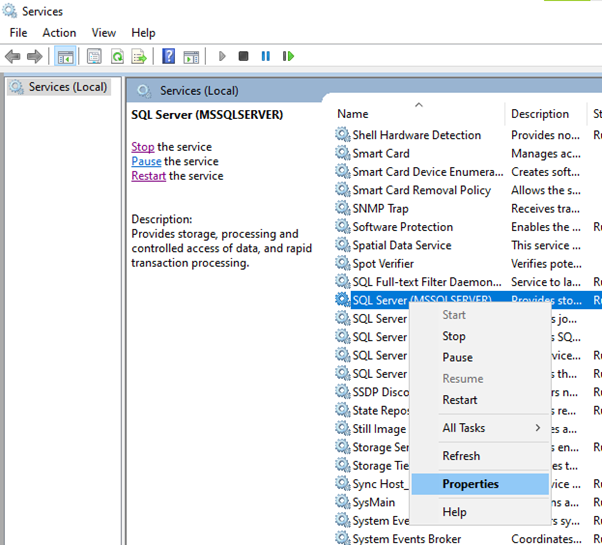Toggle Show/Hide Action Pane icon
The height and width of the screenshot is (545, 602).
point(191,56)
